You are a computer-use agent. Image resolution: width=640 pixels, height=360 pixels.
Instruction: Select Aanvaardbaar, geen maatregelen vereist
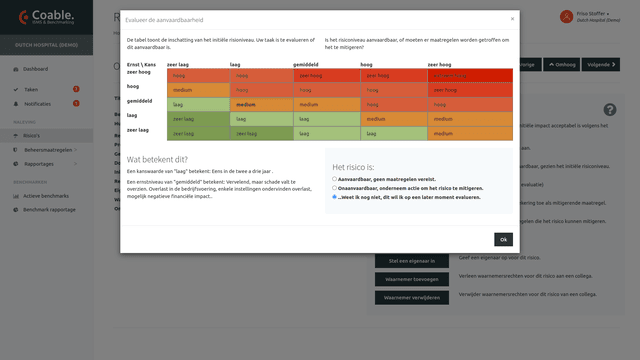click(334, 179)
